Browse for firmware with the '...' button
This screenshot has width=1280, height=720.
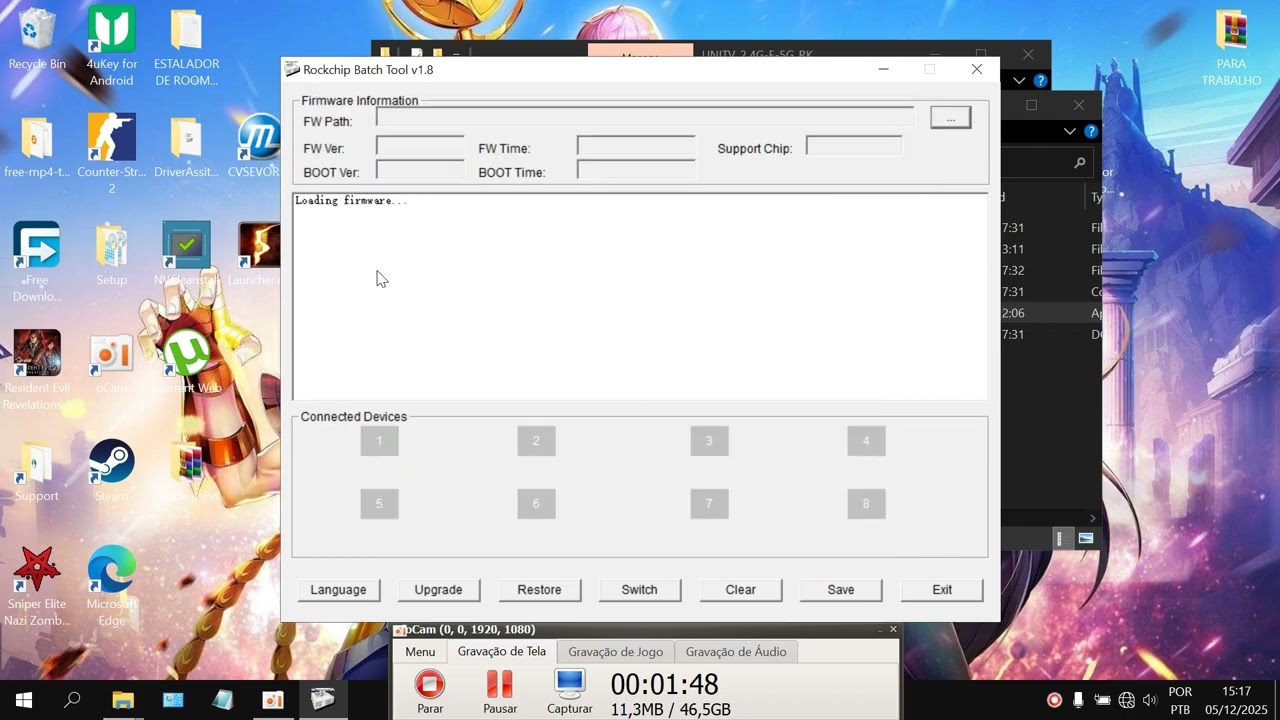click(950, 118)
